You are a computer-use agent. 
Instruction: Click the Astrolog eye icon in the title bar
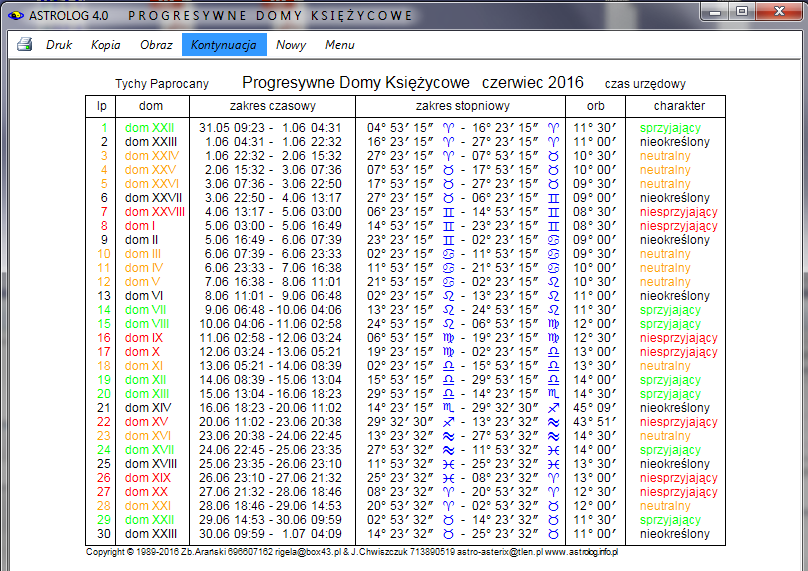(x=15, y=15)
